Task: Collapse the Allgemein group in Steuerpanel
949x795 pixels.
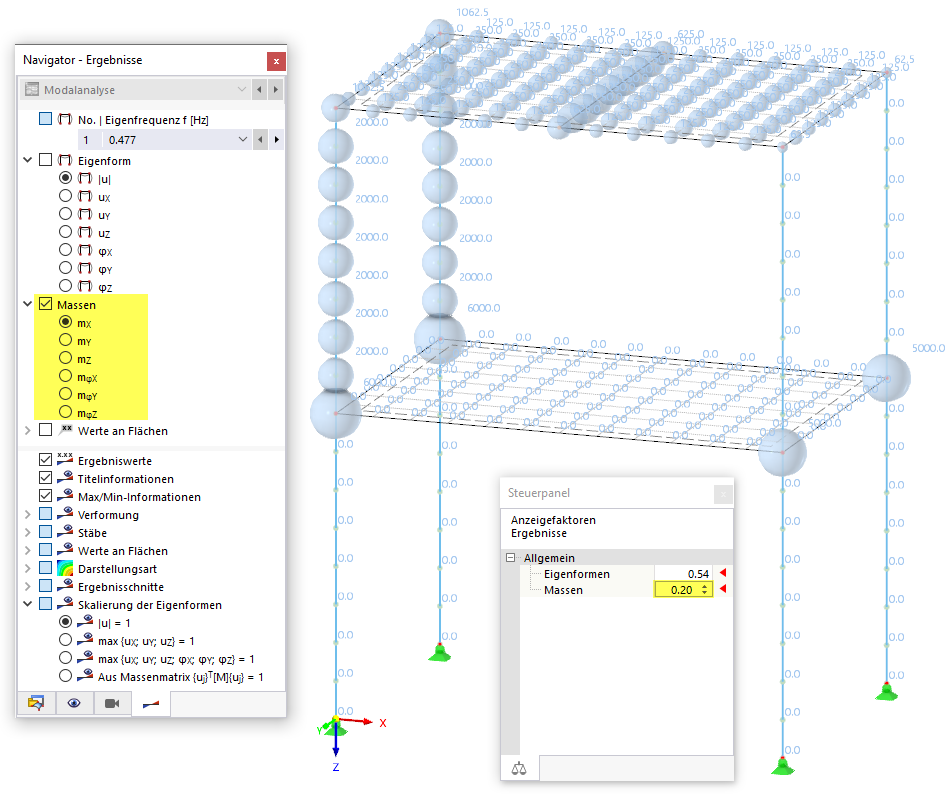Action: [510, 558]
